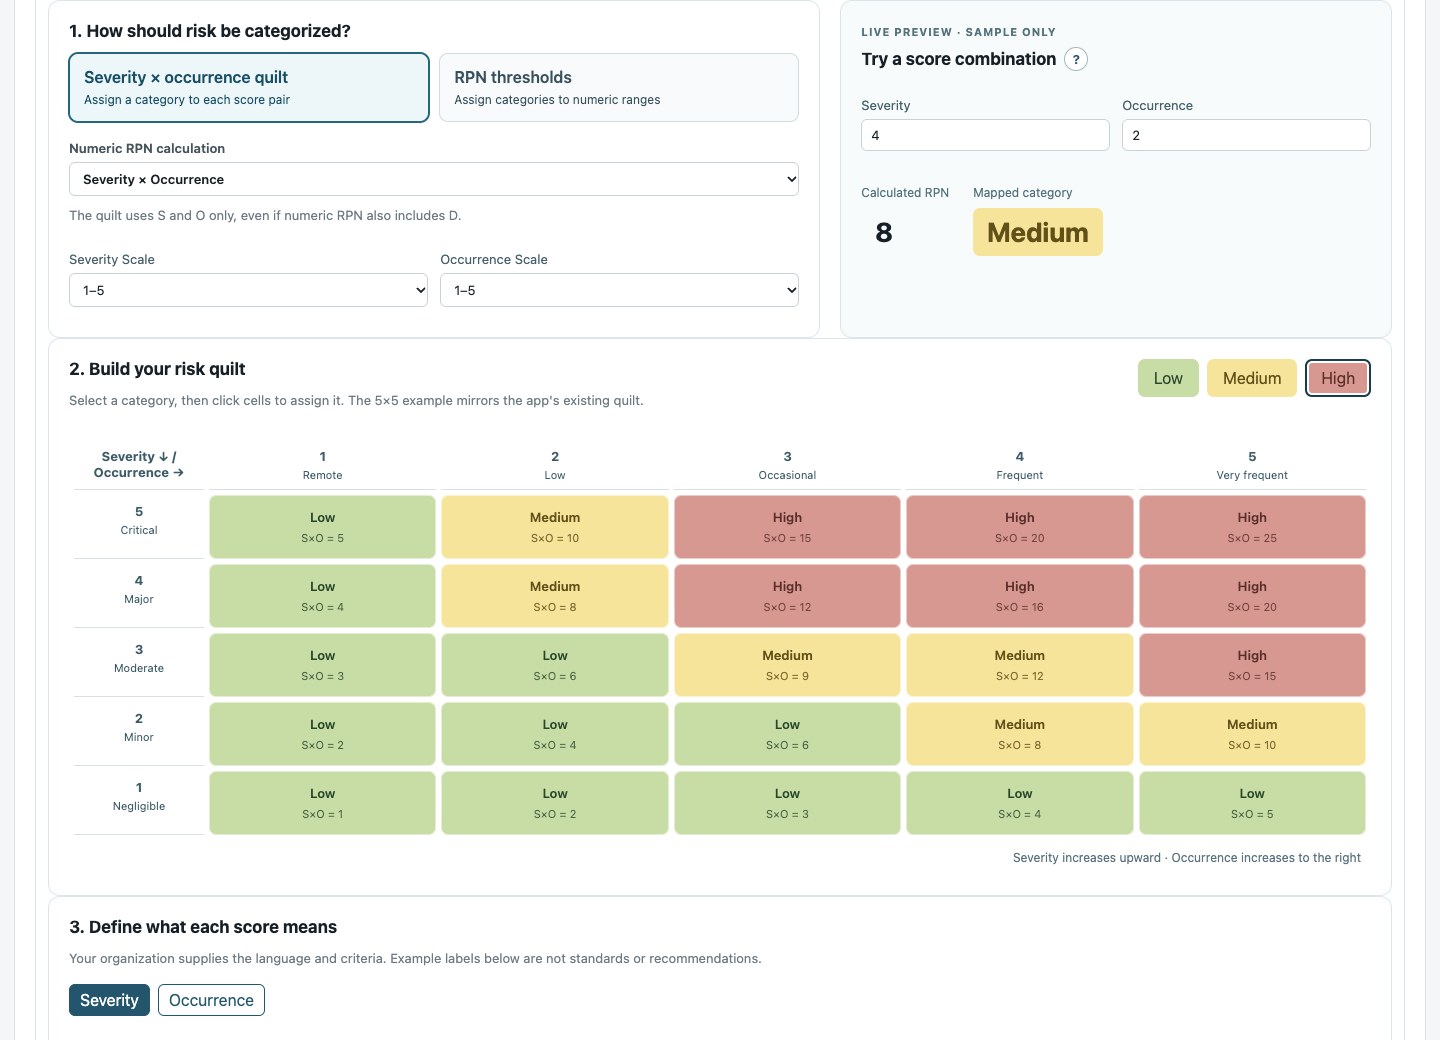The image size is (1440, 1040).
Task: Click the '3 Occasional' occurrence column header
Action: pyautogui.click(x=787, y=465)
